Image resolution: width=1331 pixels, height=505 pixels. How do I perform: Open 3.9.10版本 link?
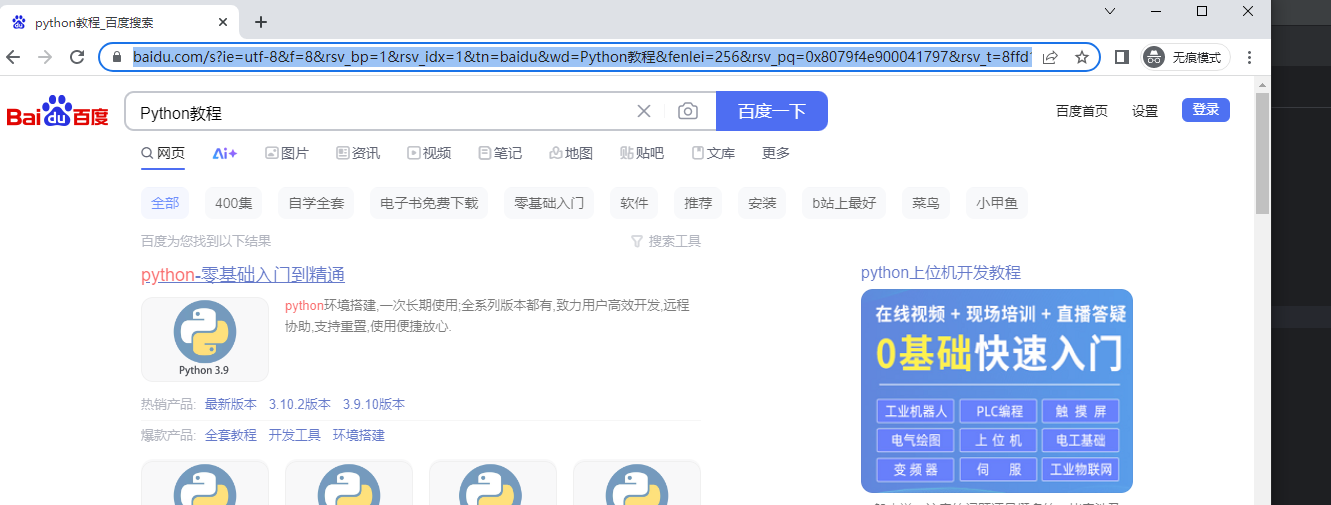click(374, 404)
